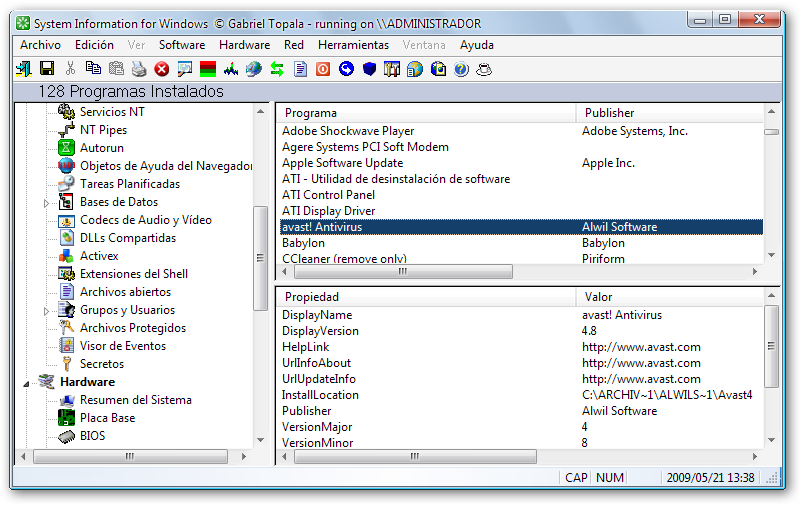Click the blue question mark help icon
This screenshot has width=801, height=505.
pos(461,69)
